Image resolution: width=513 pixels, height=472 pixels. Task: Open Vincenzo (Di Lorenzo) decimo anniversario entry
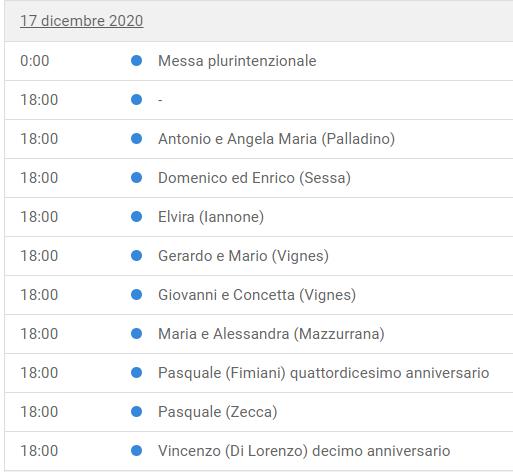click(x=304, y=451)
